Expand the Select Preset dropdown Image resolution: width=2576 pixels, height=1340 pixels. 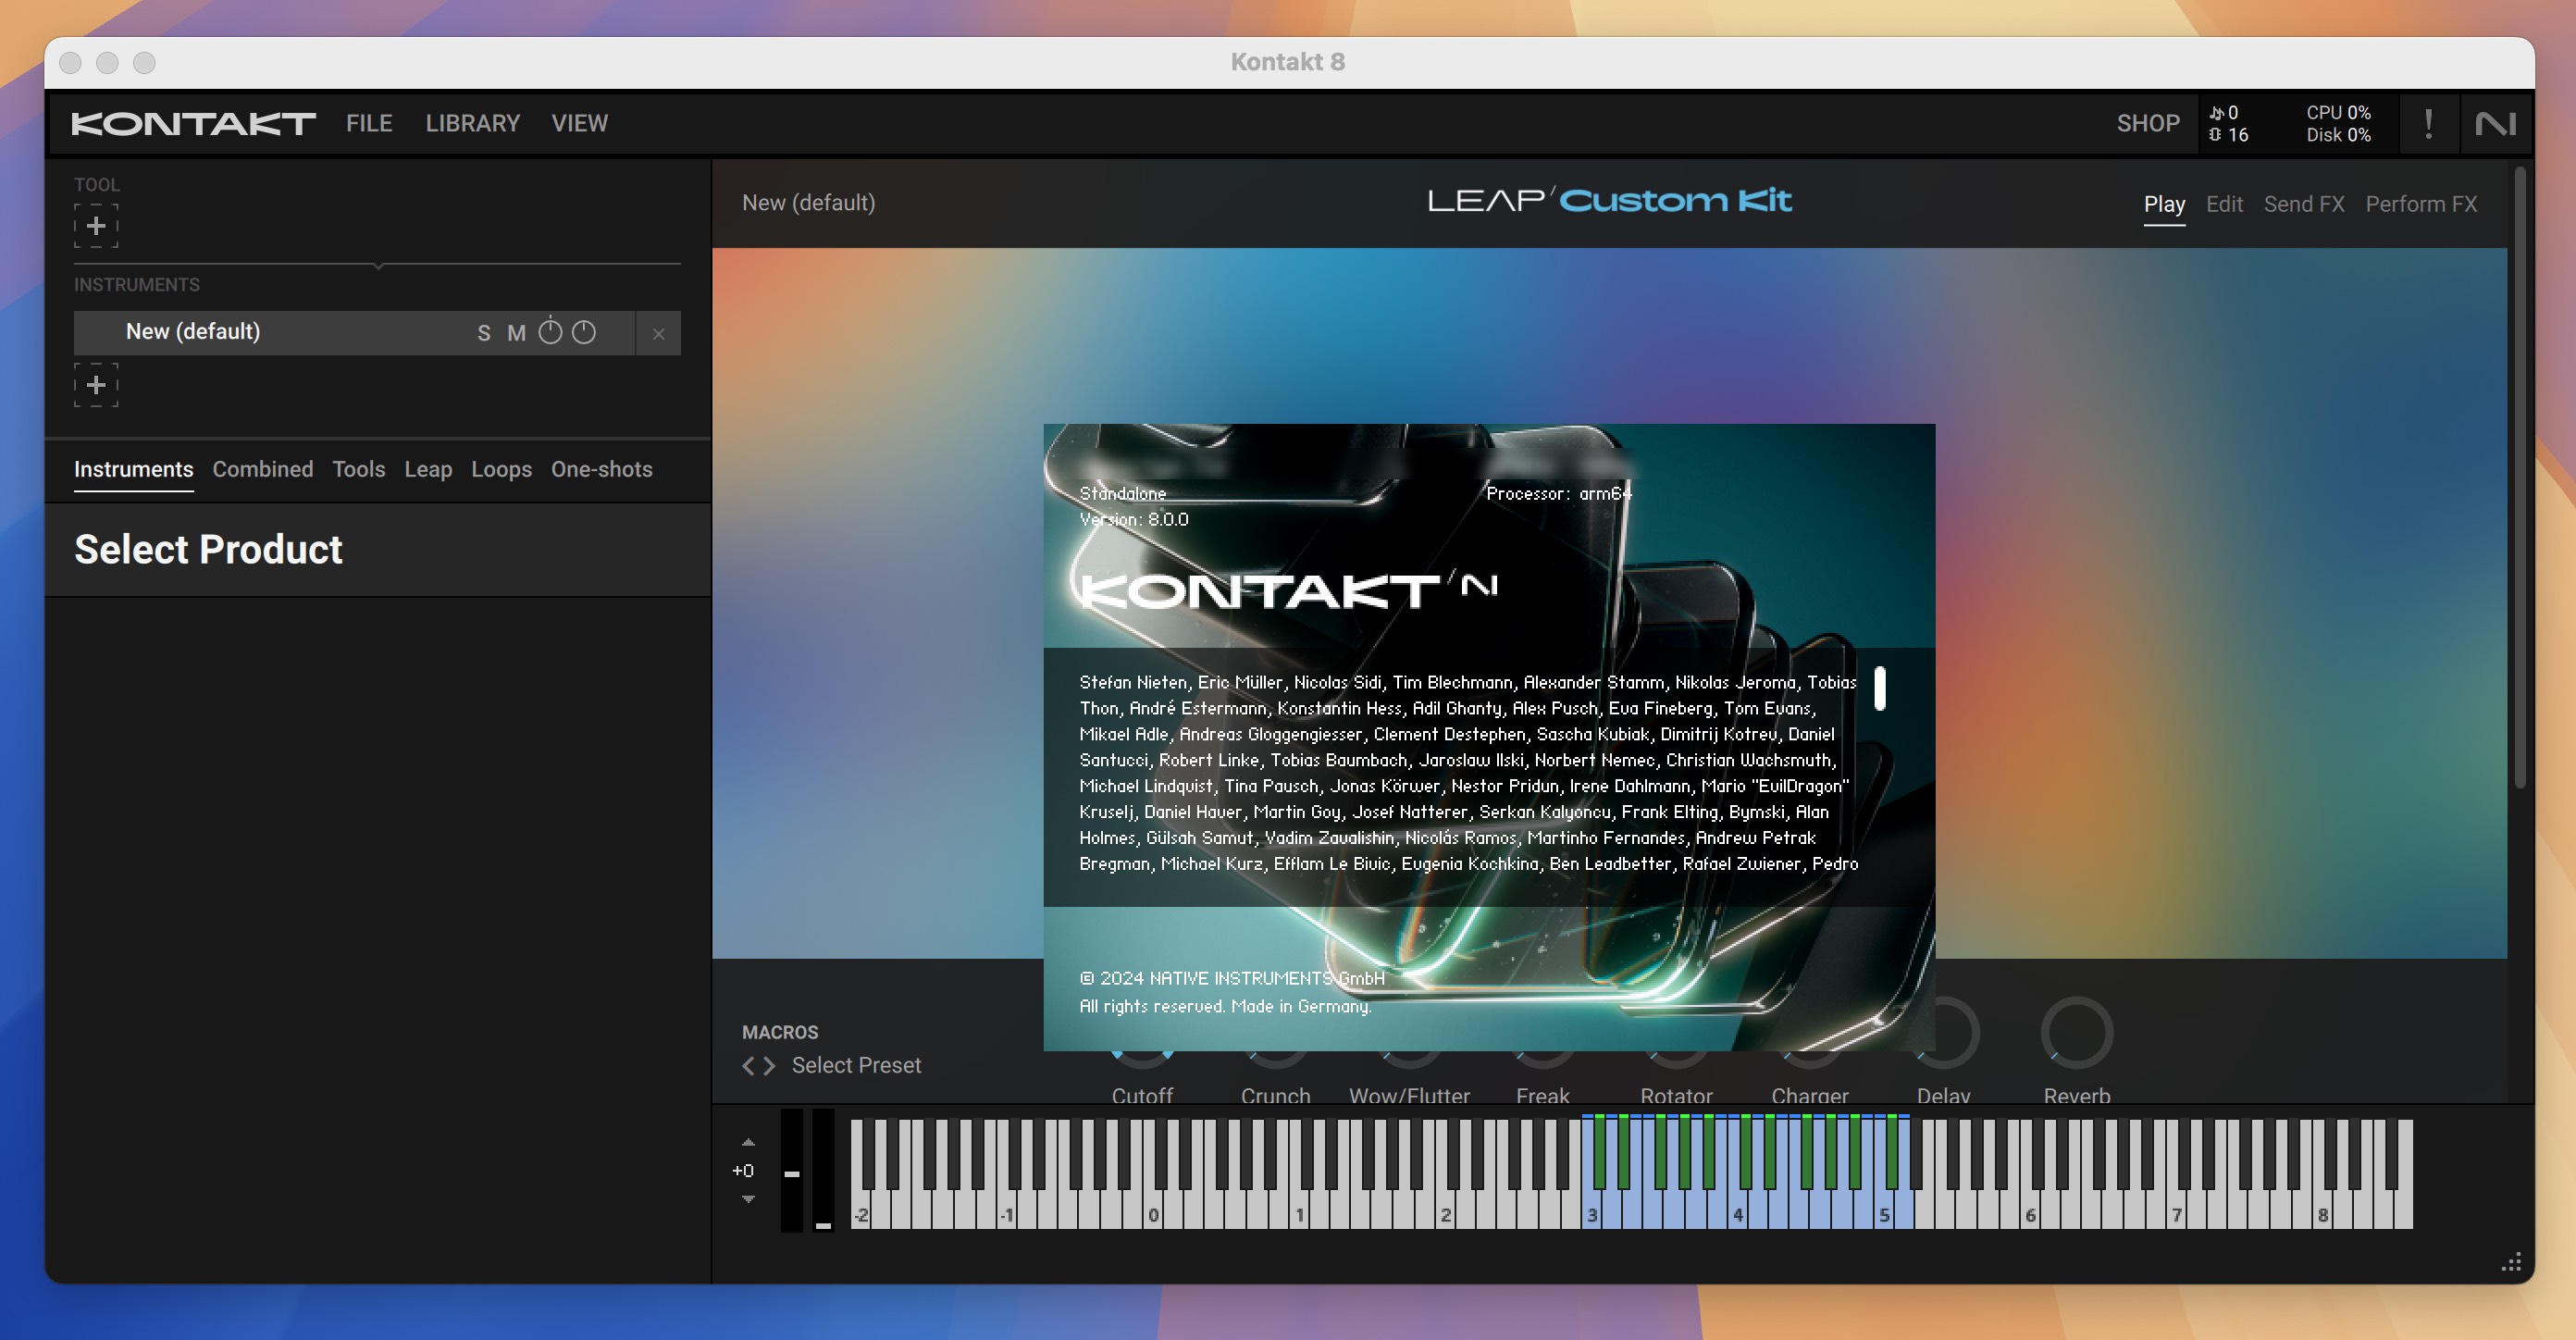click(855, 1064)
